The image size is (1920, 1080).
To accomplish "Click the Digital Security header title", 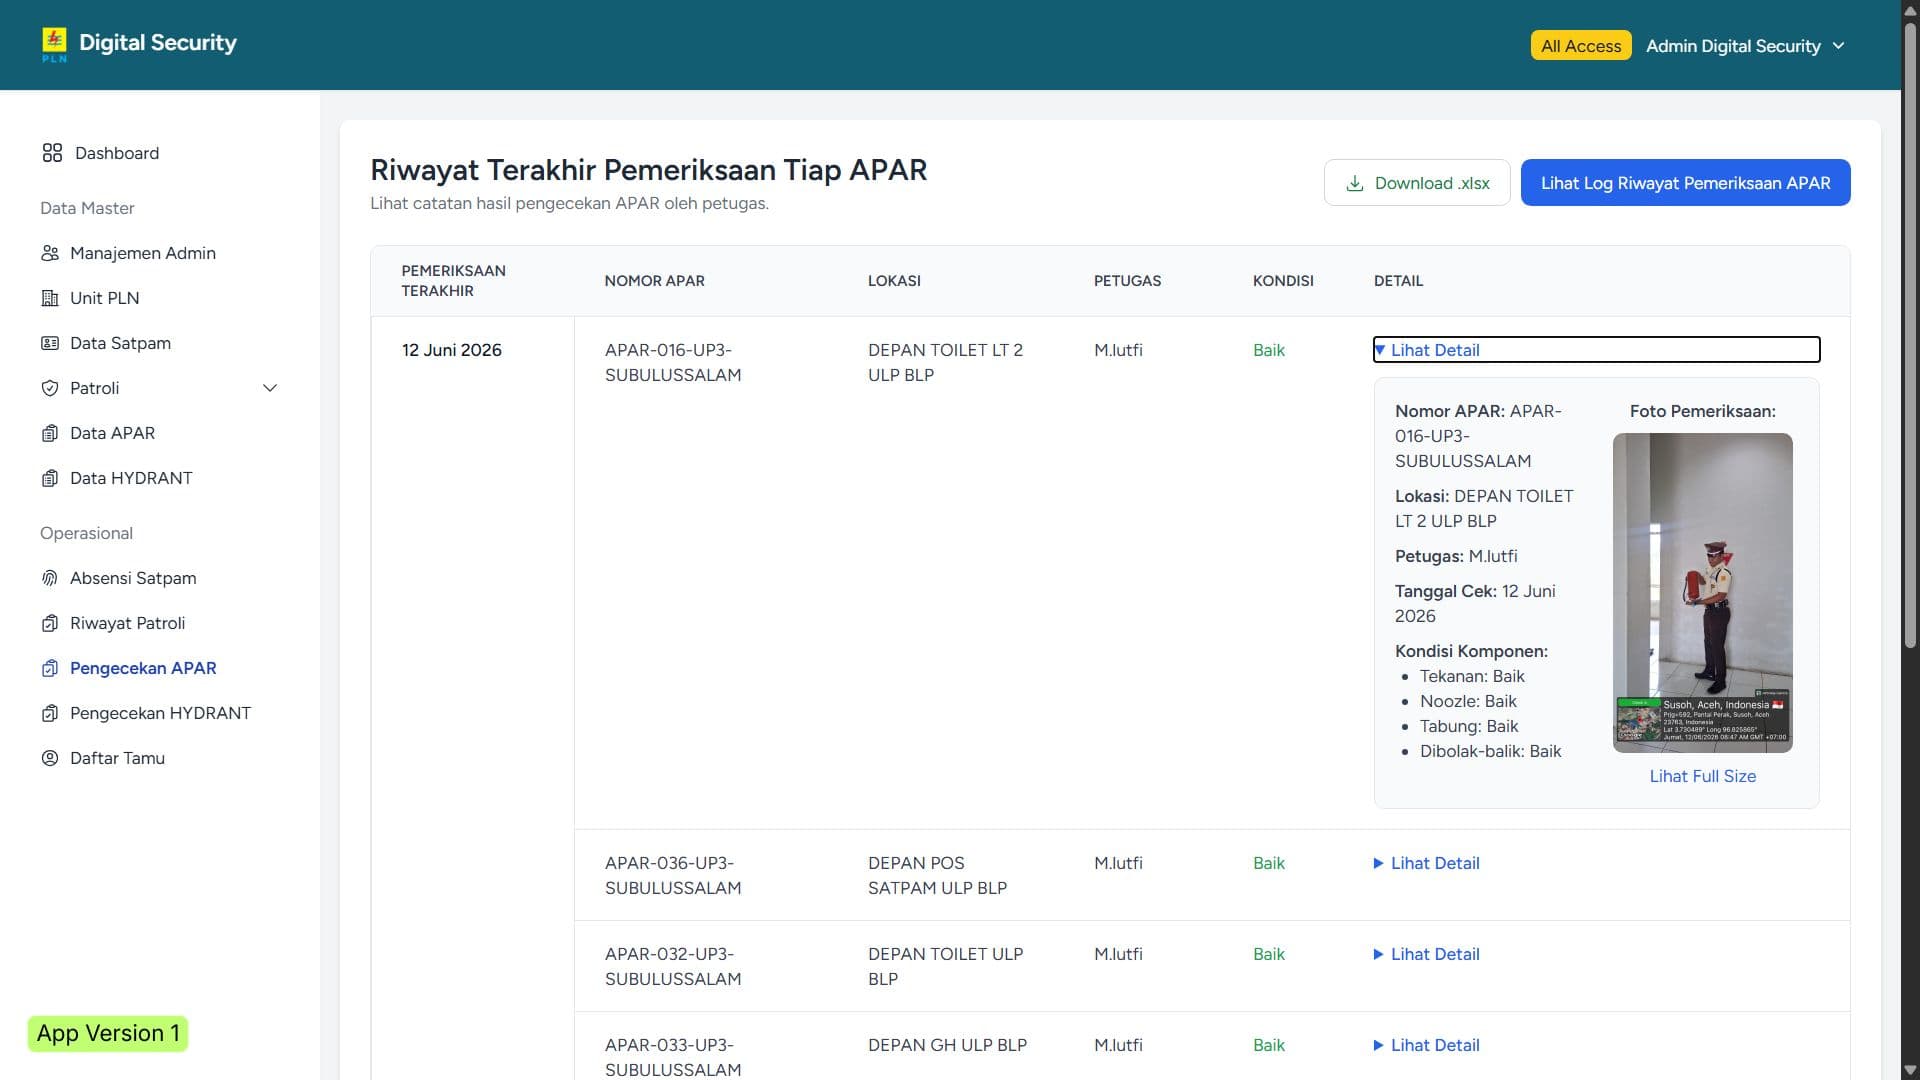I will (x=158, y=43).
